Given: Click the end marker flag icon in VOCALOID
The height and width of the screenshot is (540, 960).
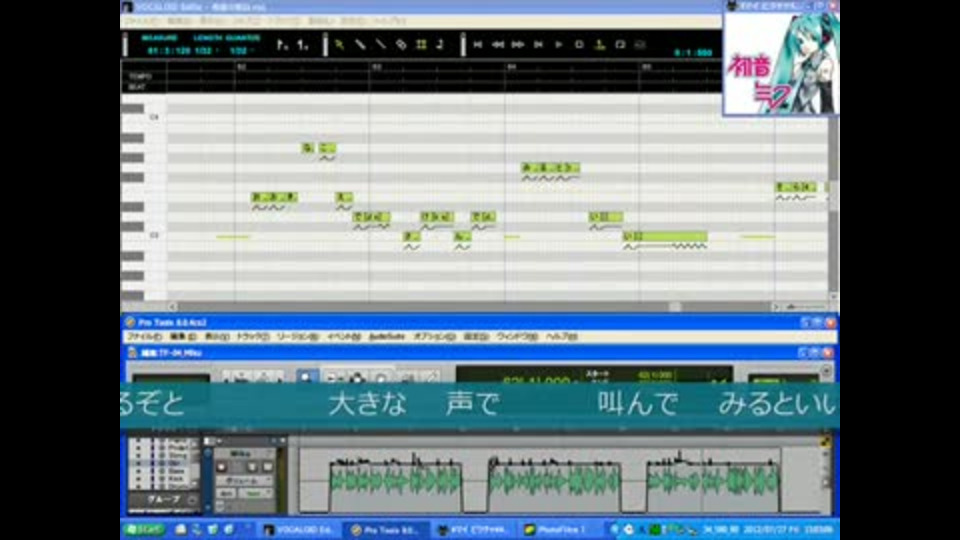Looking at the screenshot, I should pos(302,45).
